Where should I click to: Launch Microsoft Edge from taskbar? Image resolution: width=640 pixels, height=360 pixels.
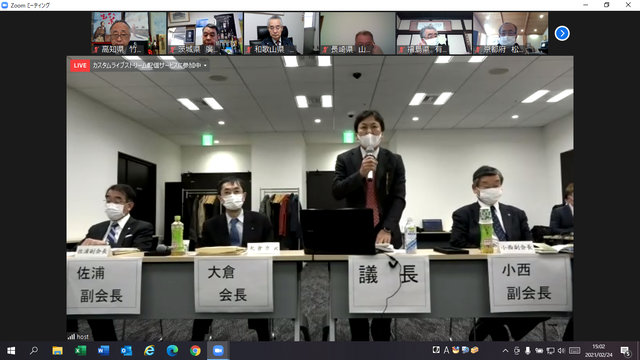[x=172, y=351]
